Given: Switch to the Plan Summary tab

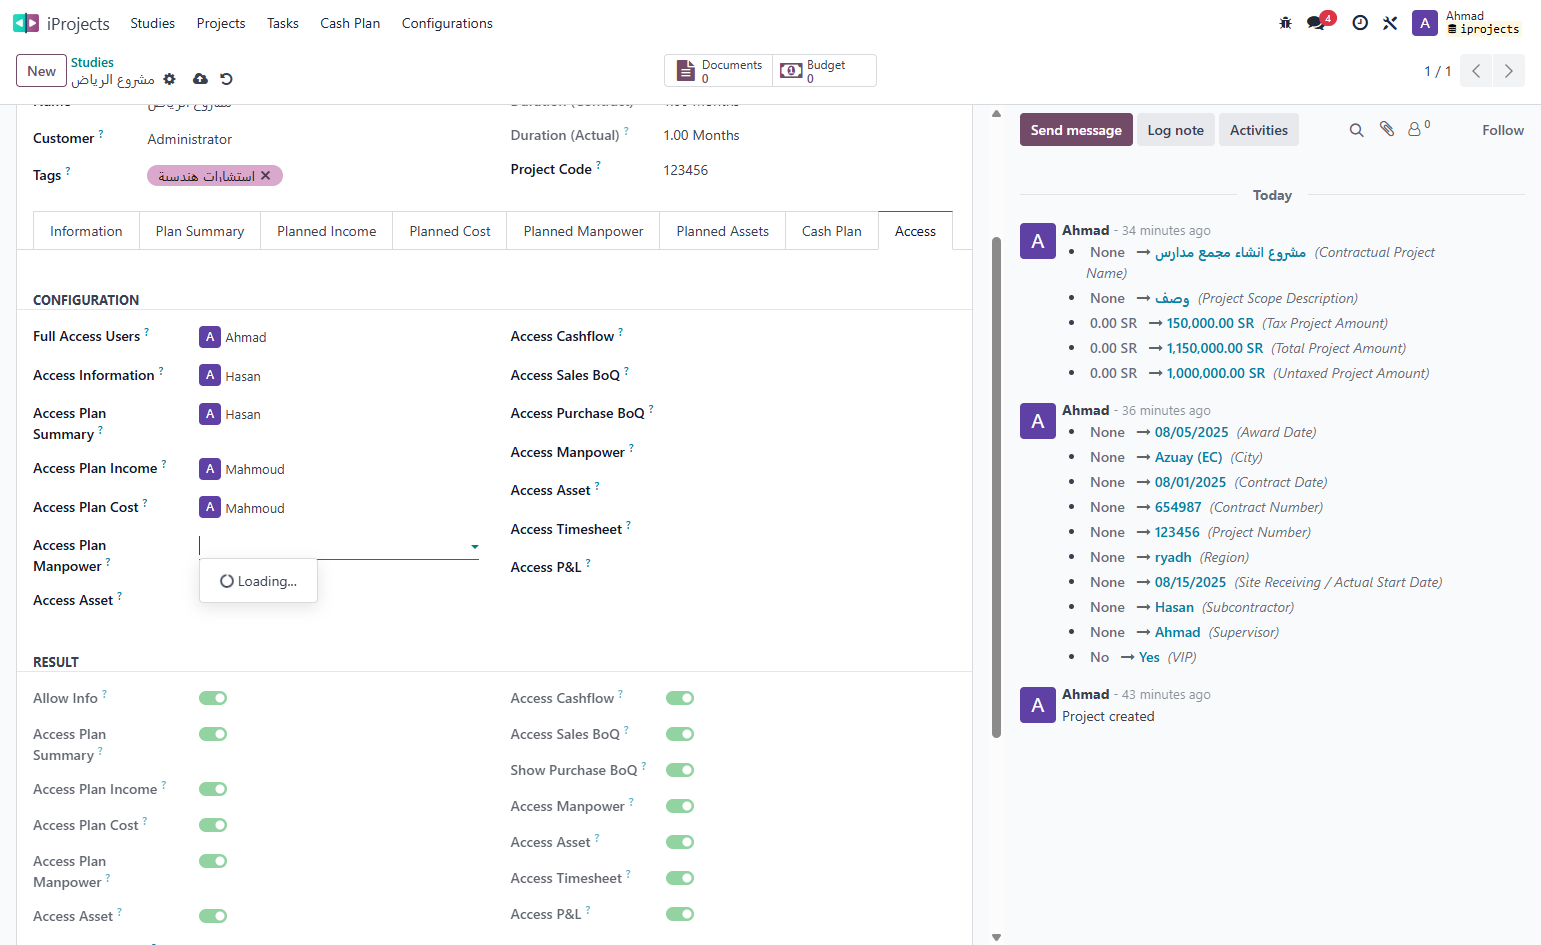Looking at the screenshot, I should point(200,231).
